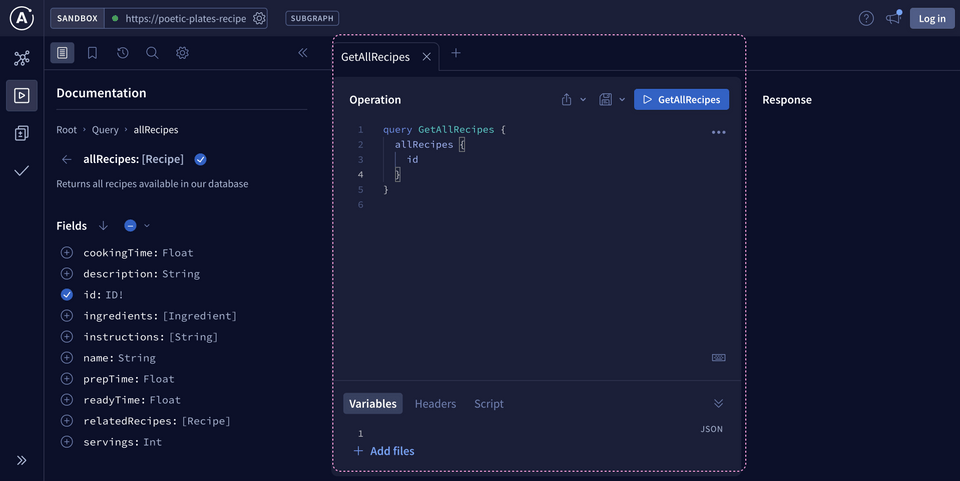Add the readyTime field

click(x=67, y=400)
